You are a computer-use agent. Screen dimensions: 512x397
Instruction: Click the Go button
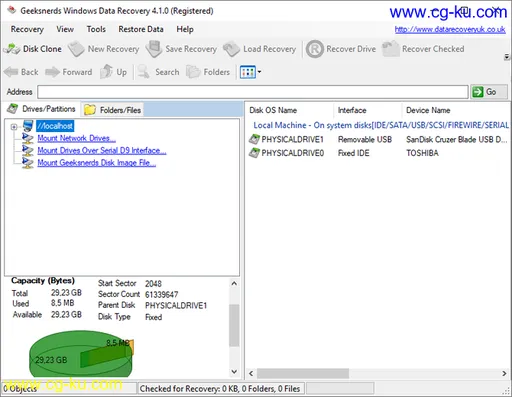tap(489, 92)
